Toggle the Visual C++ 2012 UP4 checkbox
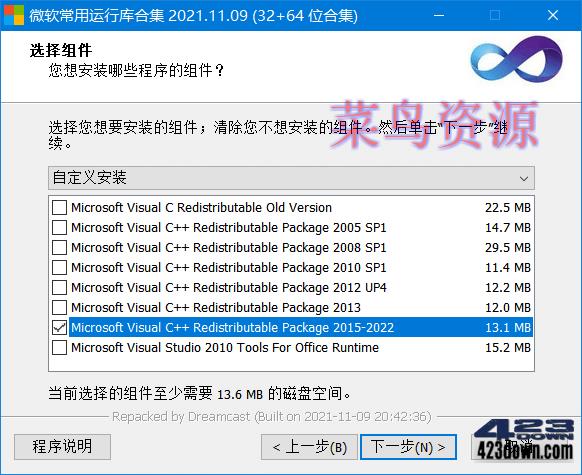 coord(59,288)
